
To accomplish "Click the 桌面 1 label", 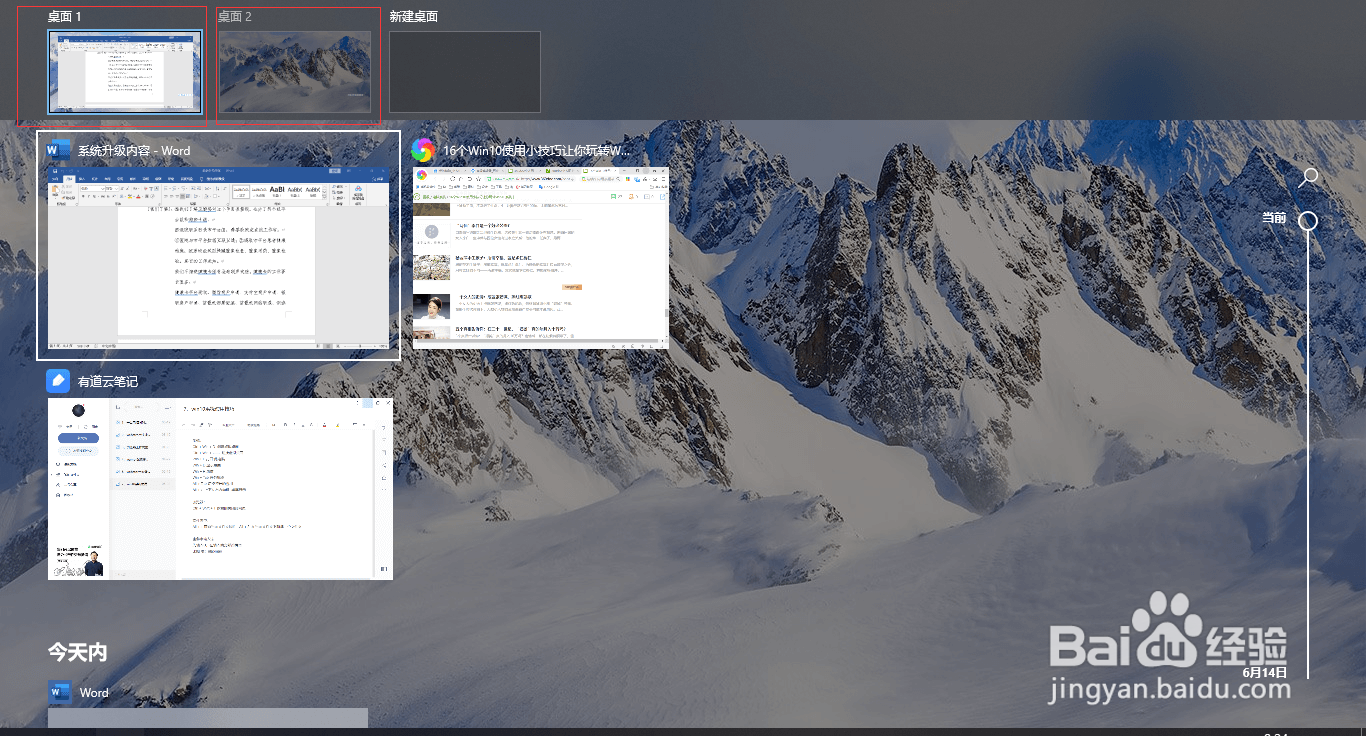I will point(65,17).
